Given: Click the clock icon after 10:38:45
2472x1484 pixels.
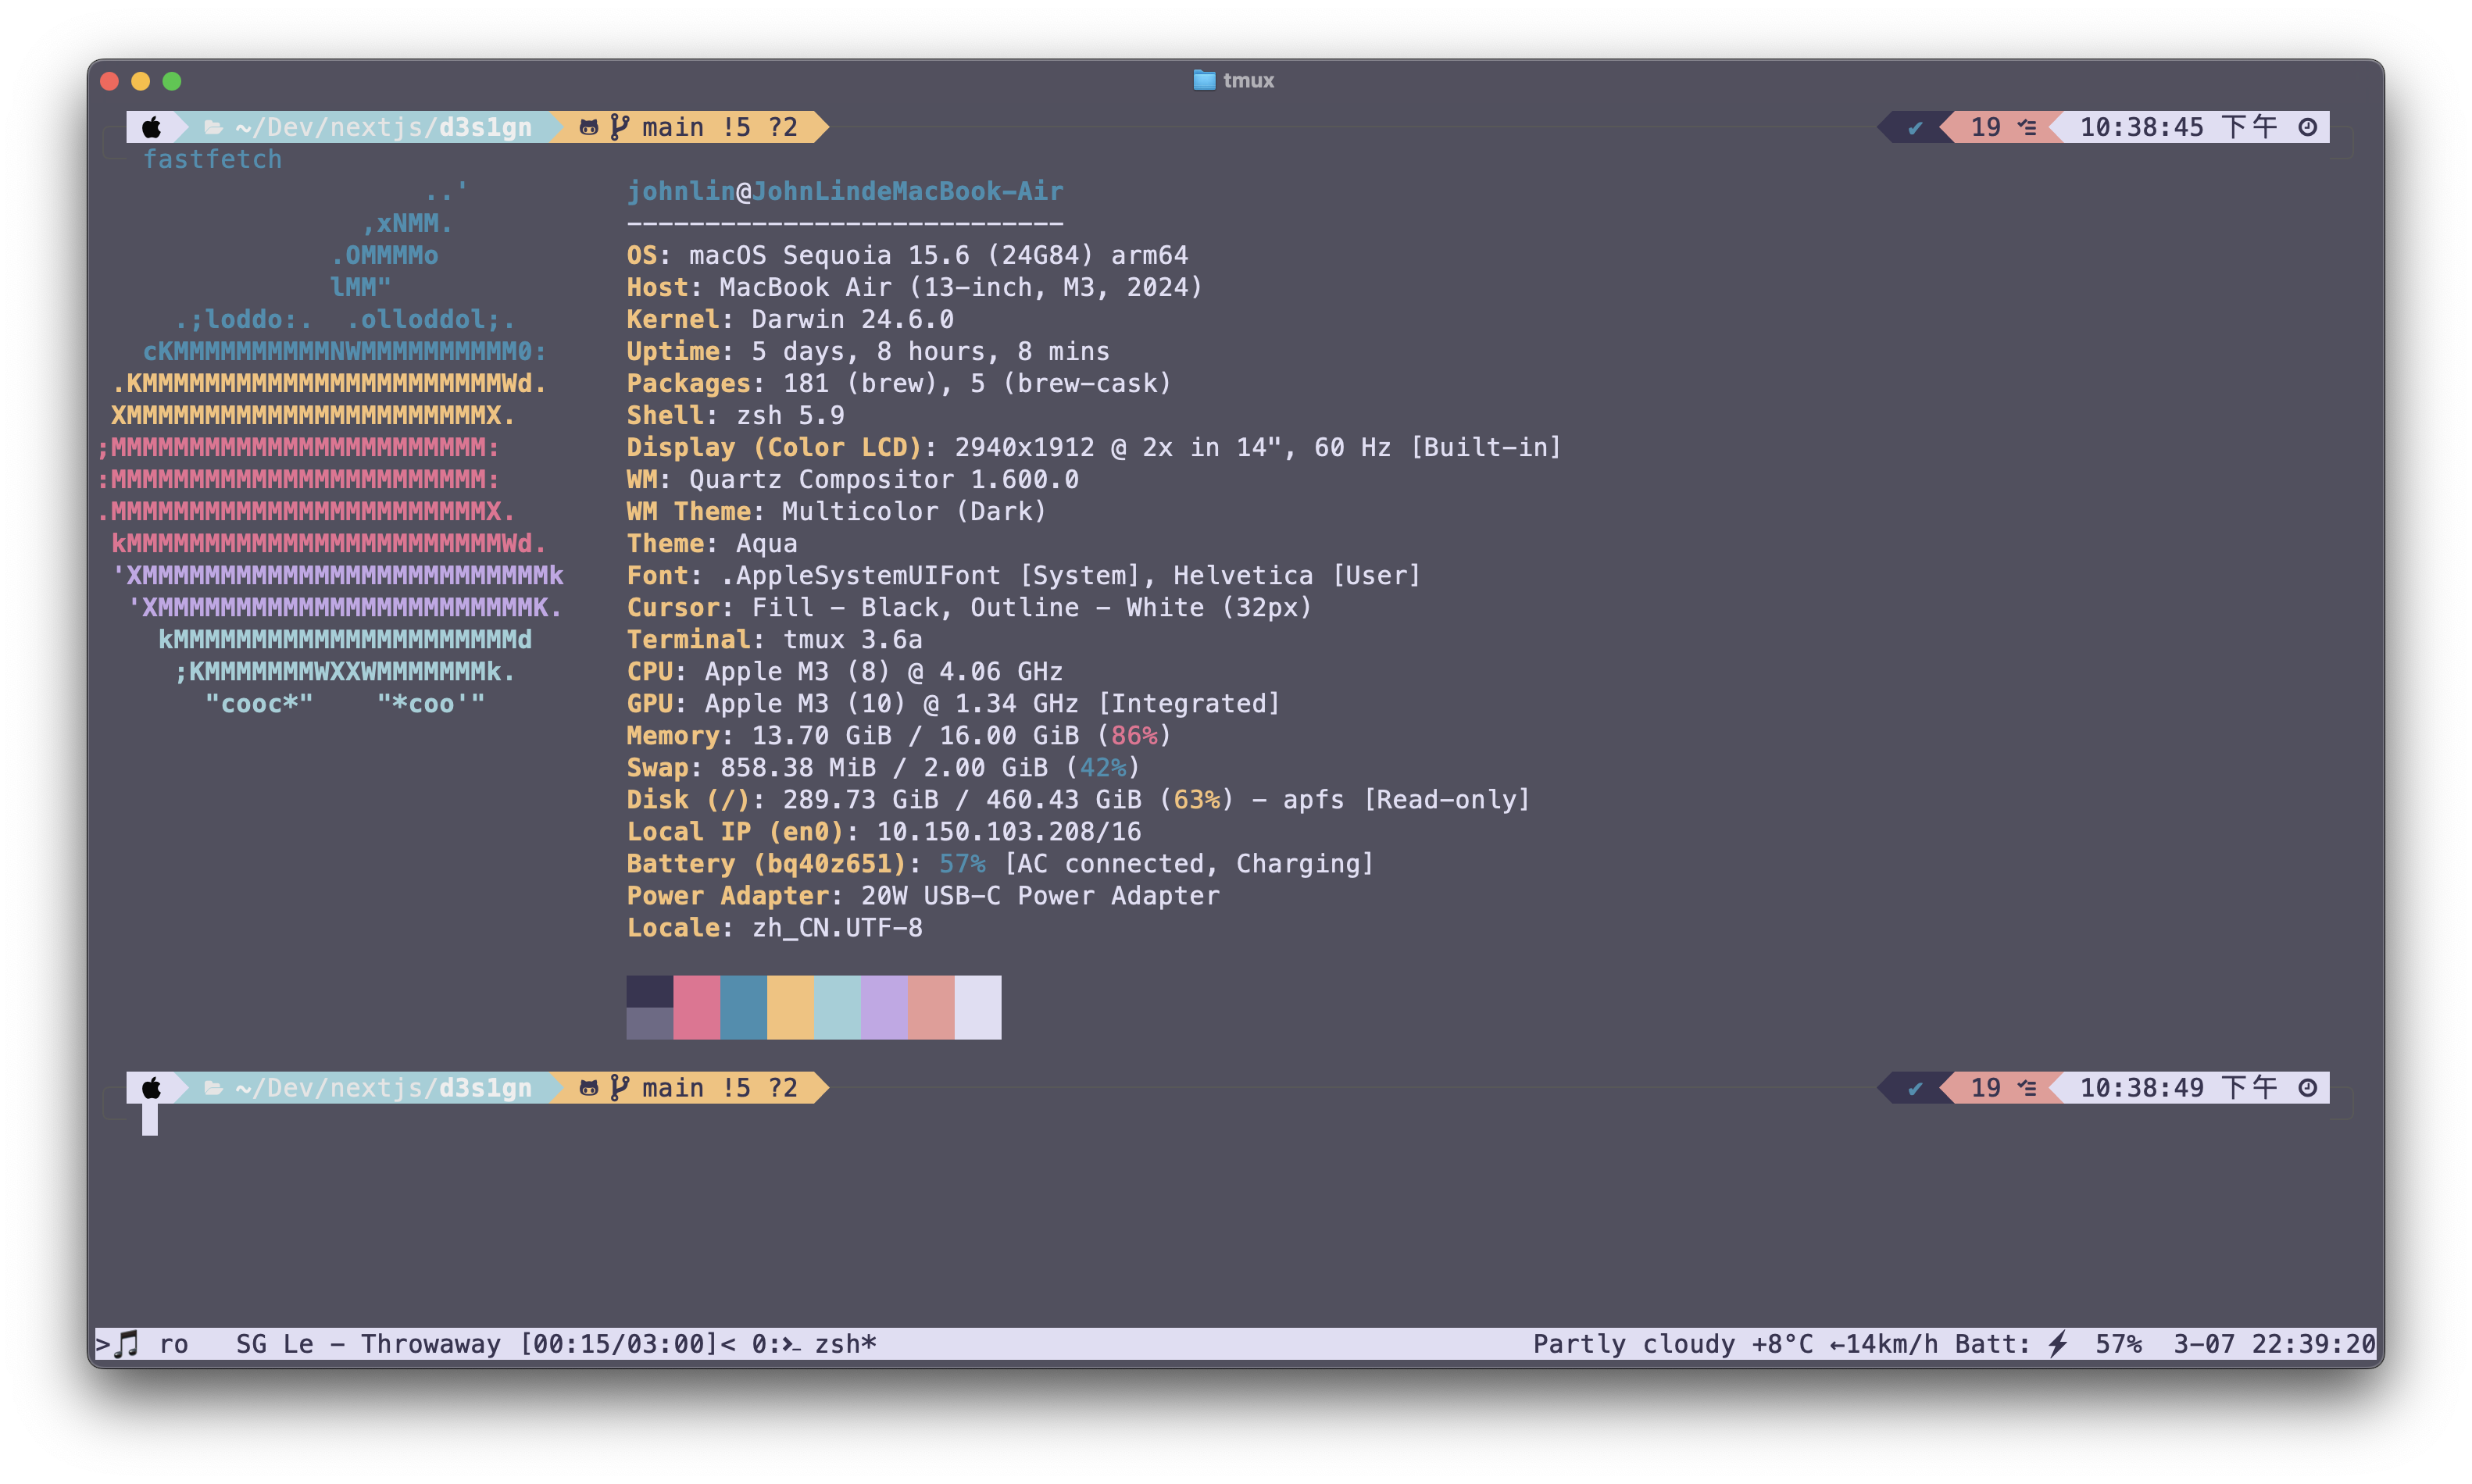Looking at the screenshot, I should (2307, 127).
